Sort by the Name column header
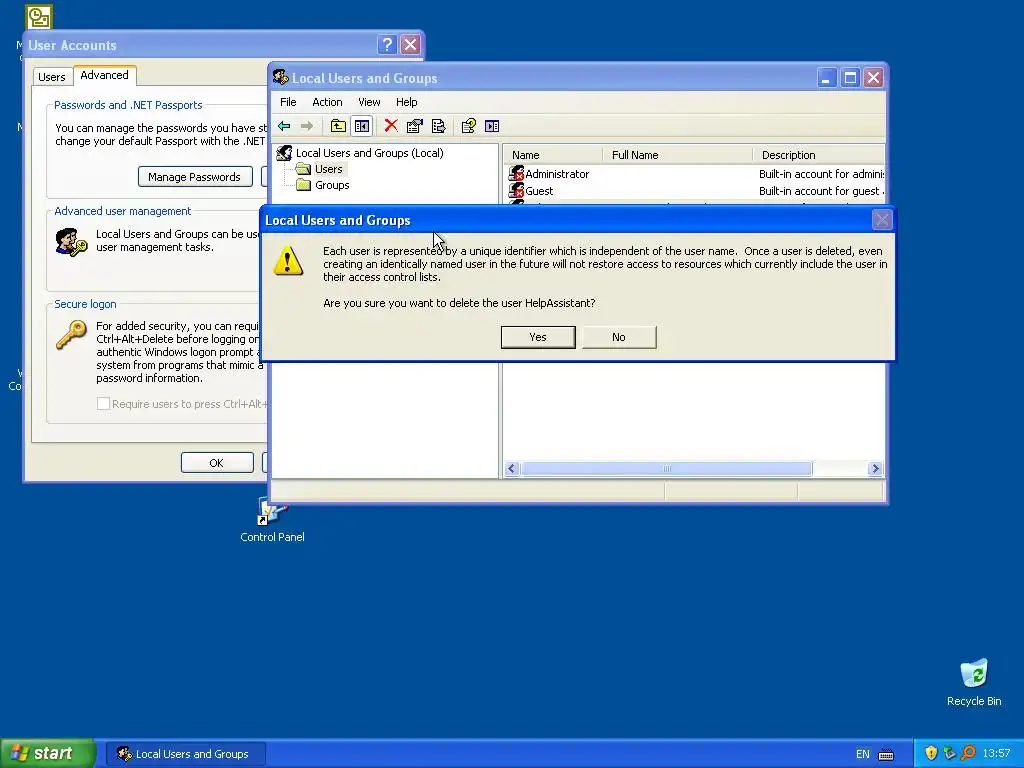 point(553,155)
